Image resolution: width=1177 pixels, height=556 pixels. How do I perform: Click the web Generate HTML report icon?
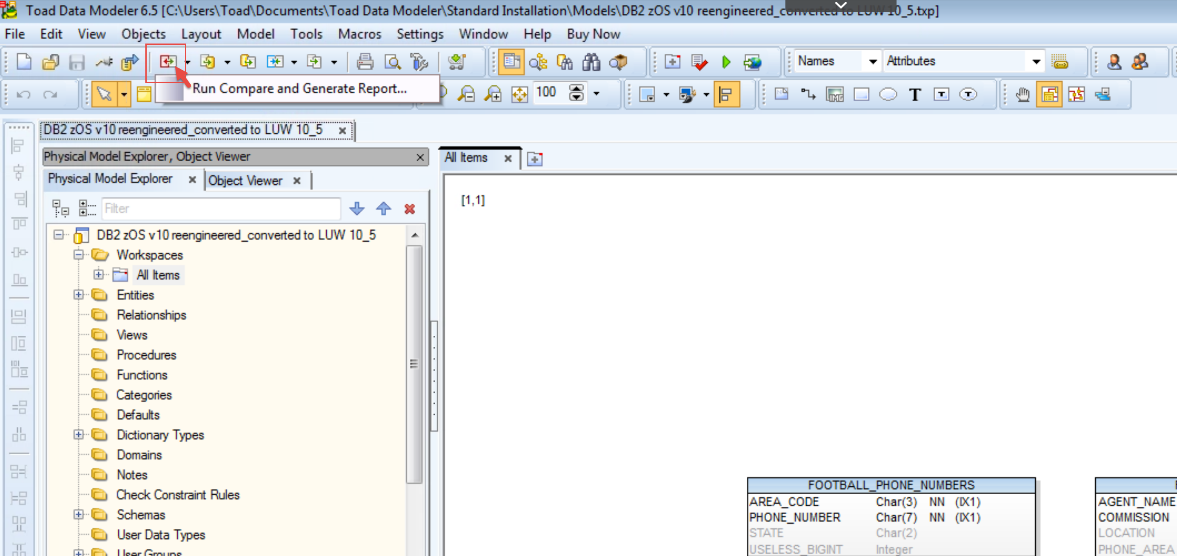tap(753, 62)
